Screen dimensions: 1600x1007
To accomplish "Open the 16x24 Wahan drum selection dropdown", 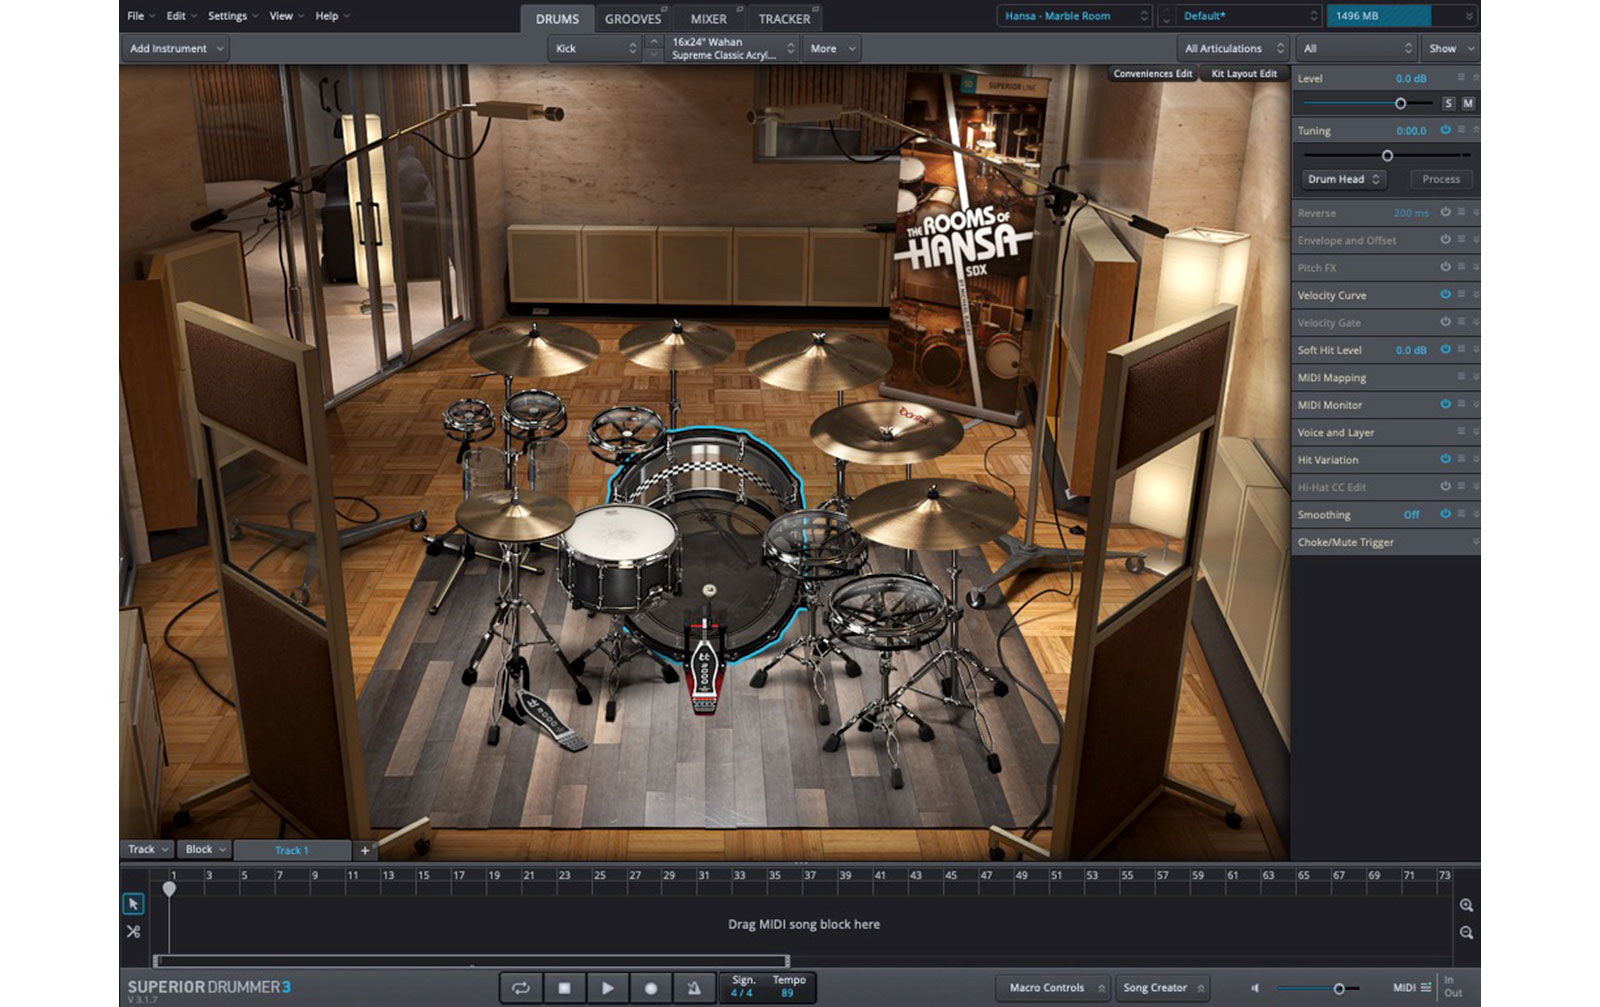I will click(x=732, y=48).
